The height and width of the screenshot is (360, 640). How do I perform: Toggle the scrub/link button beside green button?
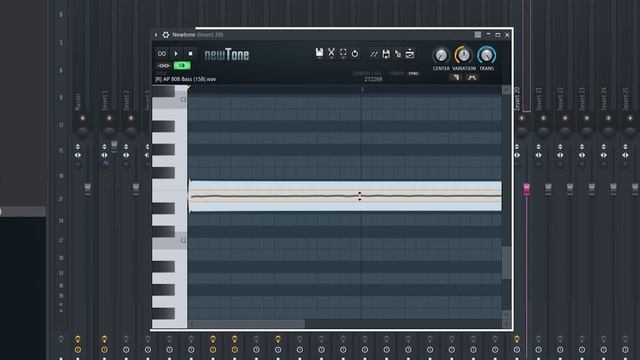pos(163,65)
